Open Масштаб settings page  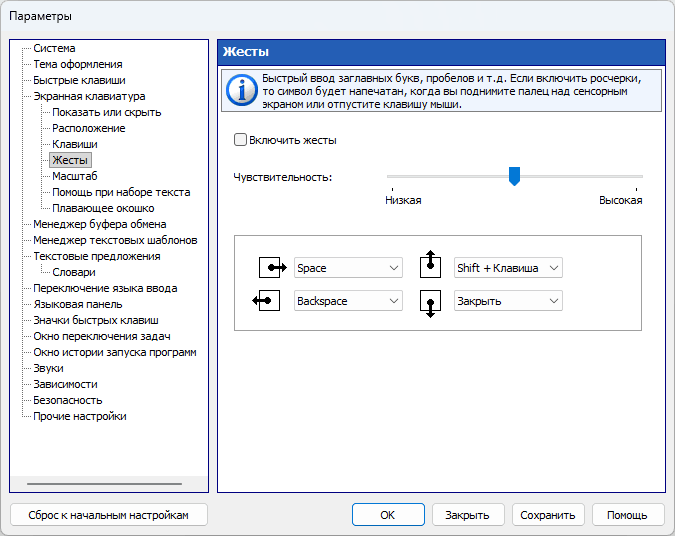click(x=75, y=176)
